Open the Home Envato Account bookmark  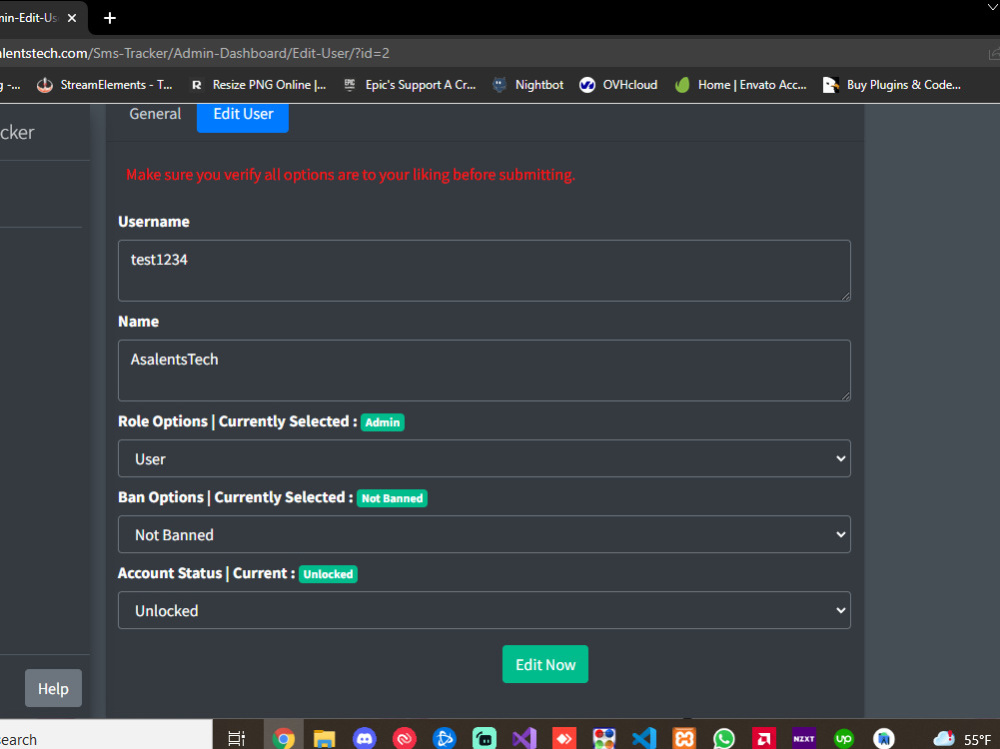point(741,85)
